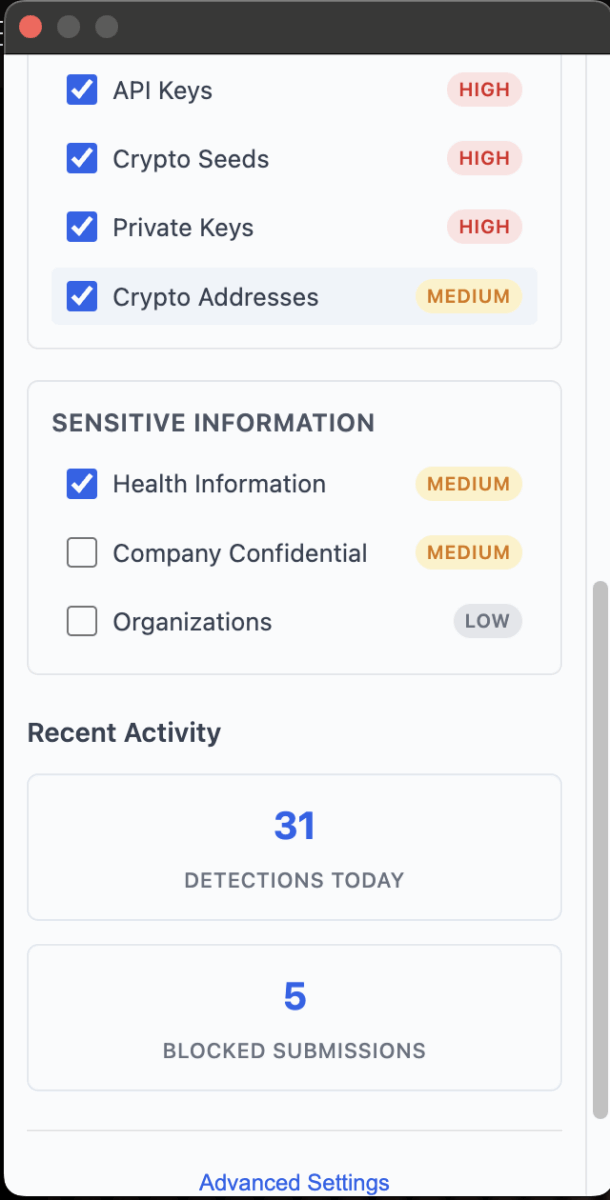610x1200 pixels.
Task: Click the HIGH badge next to Crypto Seeds
Action: click(484, 159)
